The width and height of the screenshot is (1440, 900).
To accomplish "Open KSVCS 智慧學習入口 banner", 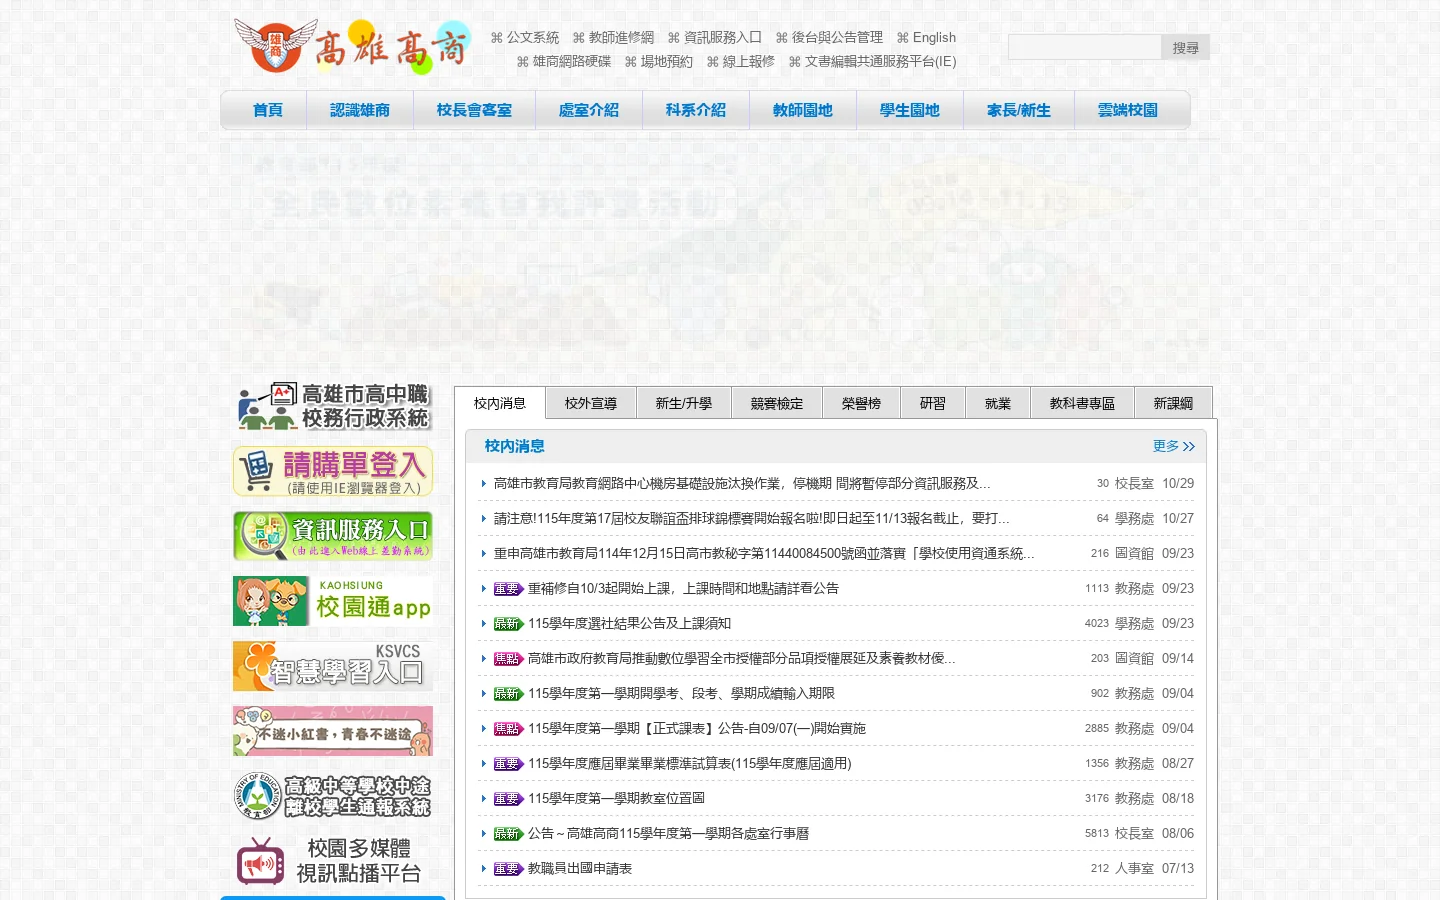I will tap(333, 666).
